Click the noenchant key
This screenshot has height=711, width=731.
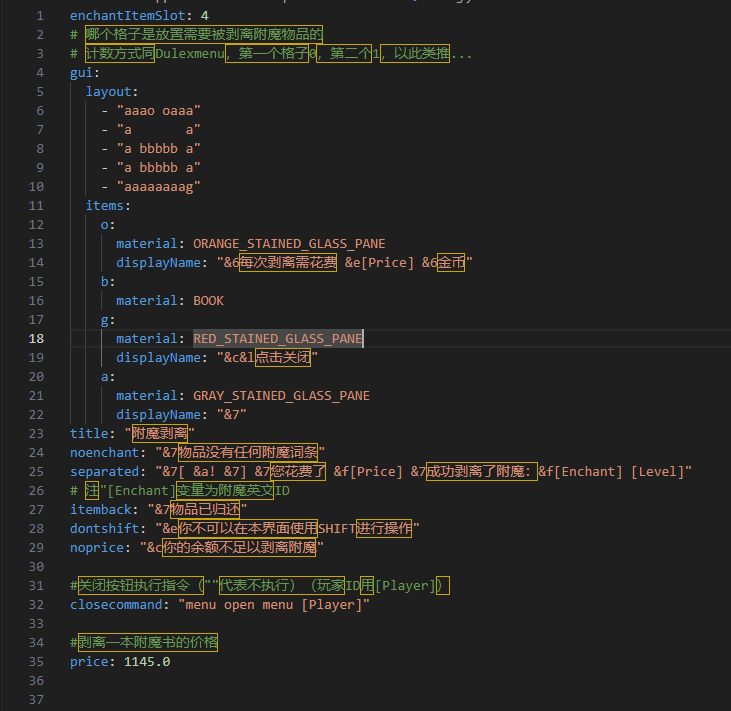pos(104,453)
